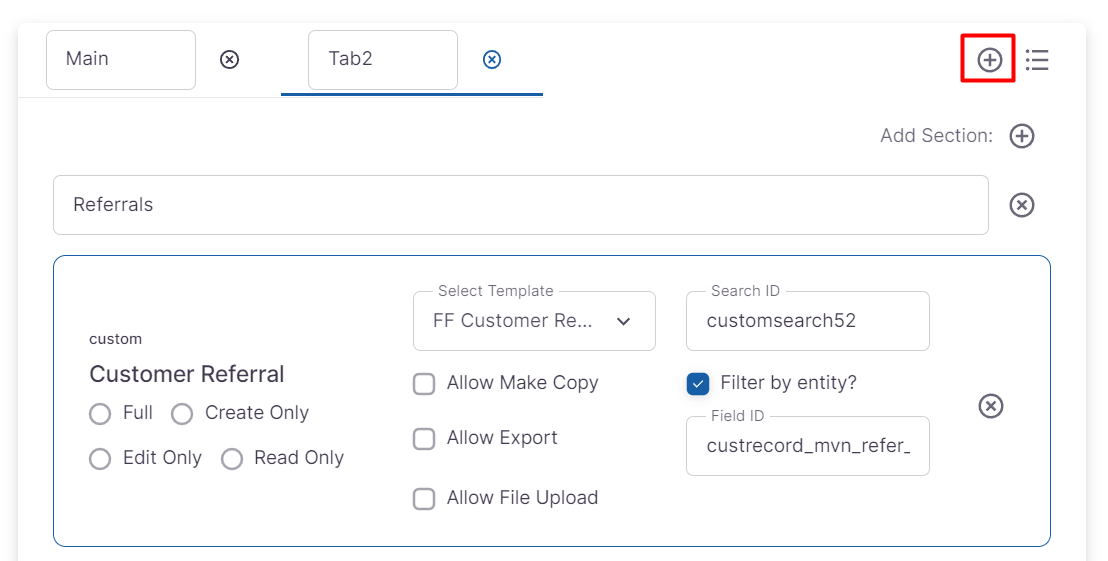Select the Full permission radio button

[100, 414]
